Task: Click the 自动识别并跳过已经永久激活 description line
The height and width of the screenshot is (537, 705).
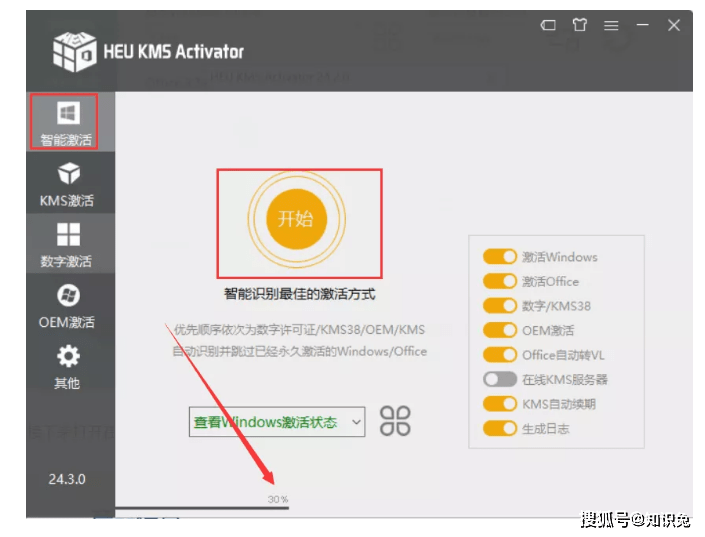Action: (x=299, y=351)
